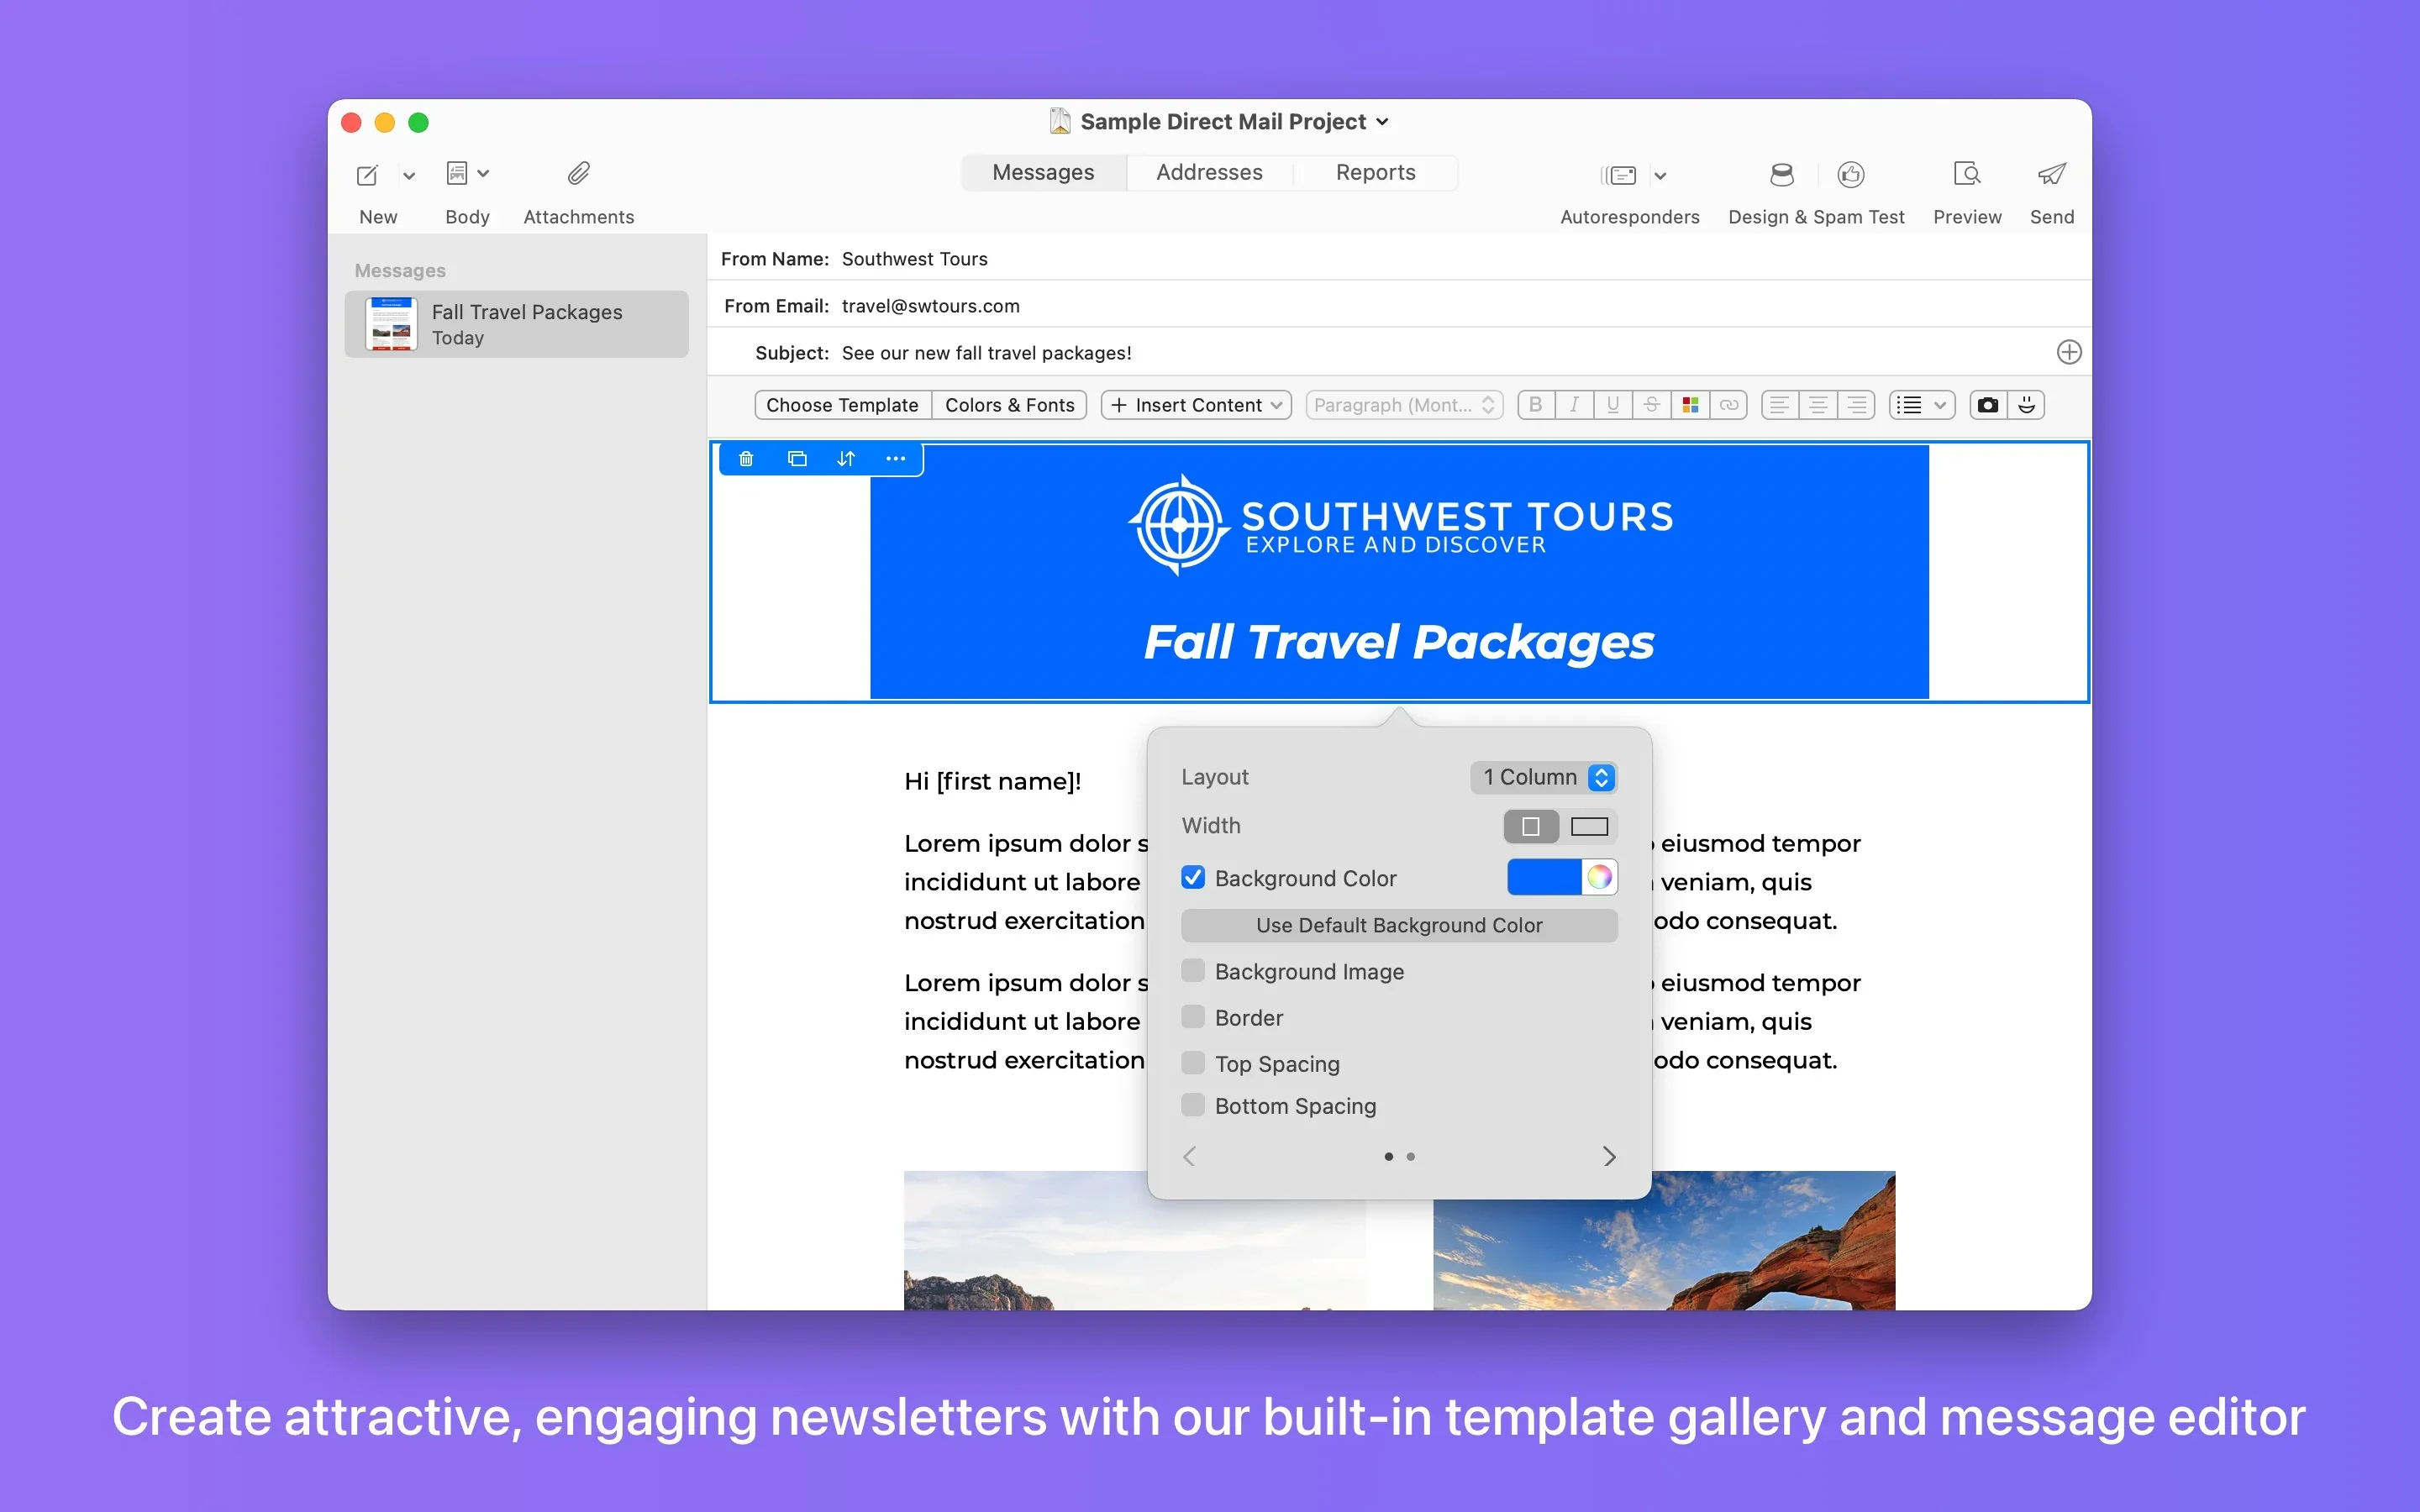Click the trash icon on header section
This screenshot has height=1512, width=2420.
[746, 459]
